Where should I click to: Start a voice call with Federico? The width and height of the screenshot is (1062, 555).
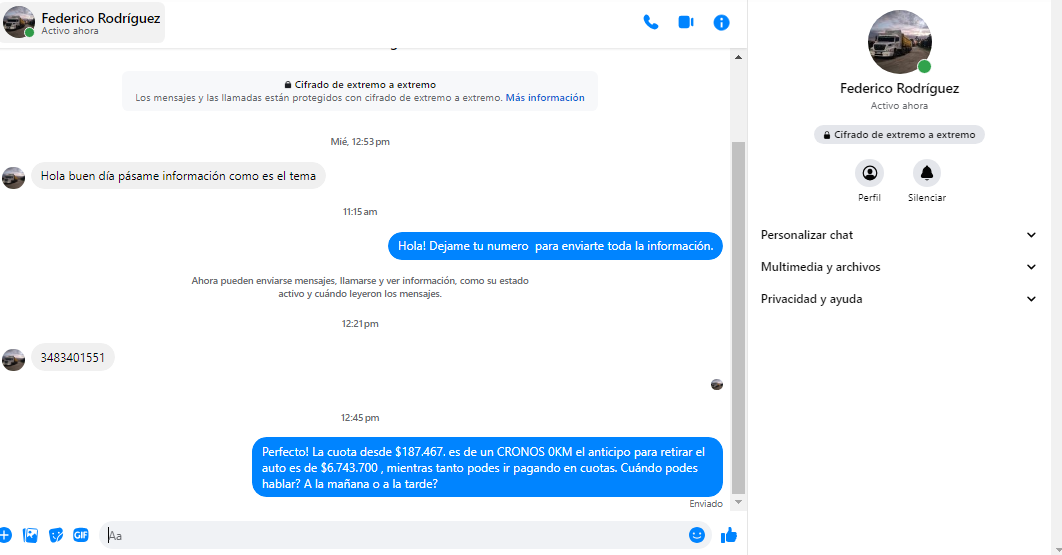click(651, 22)
